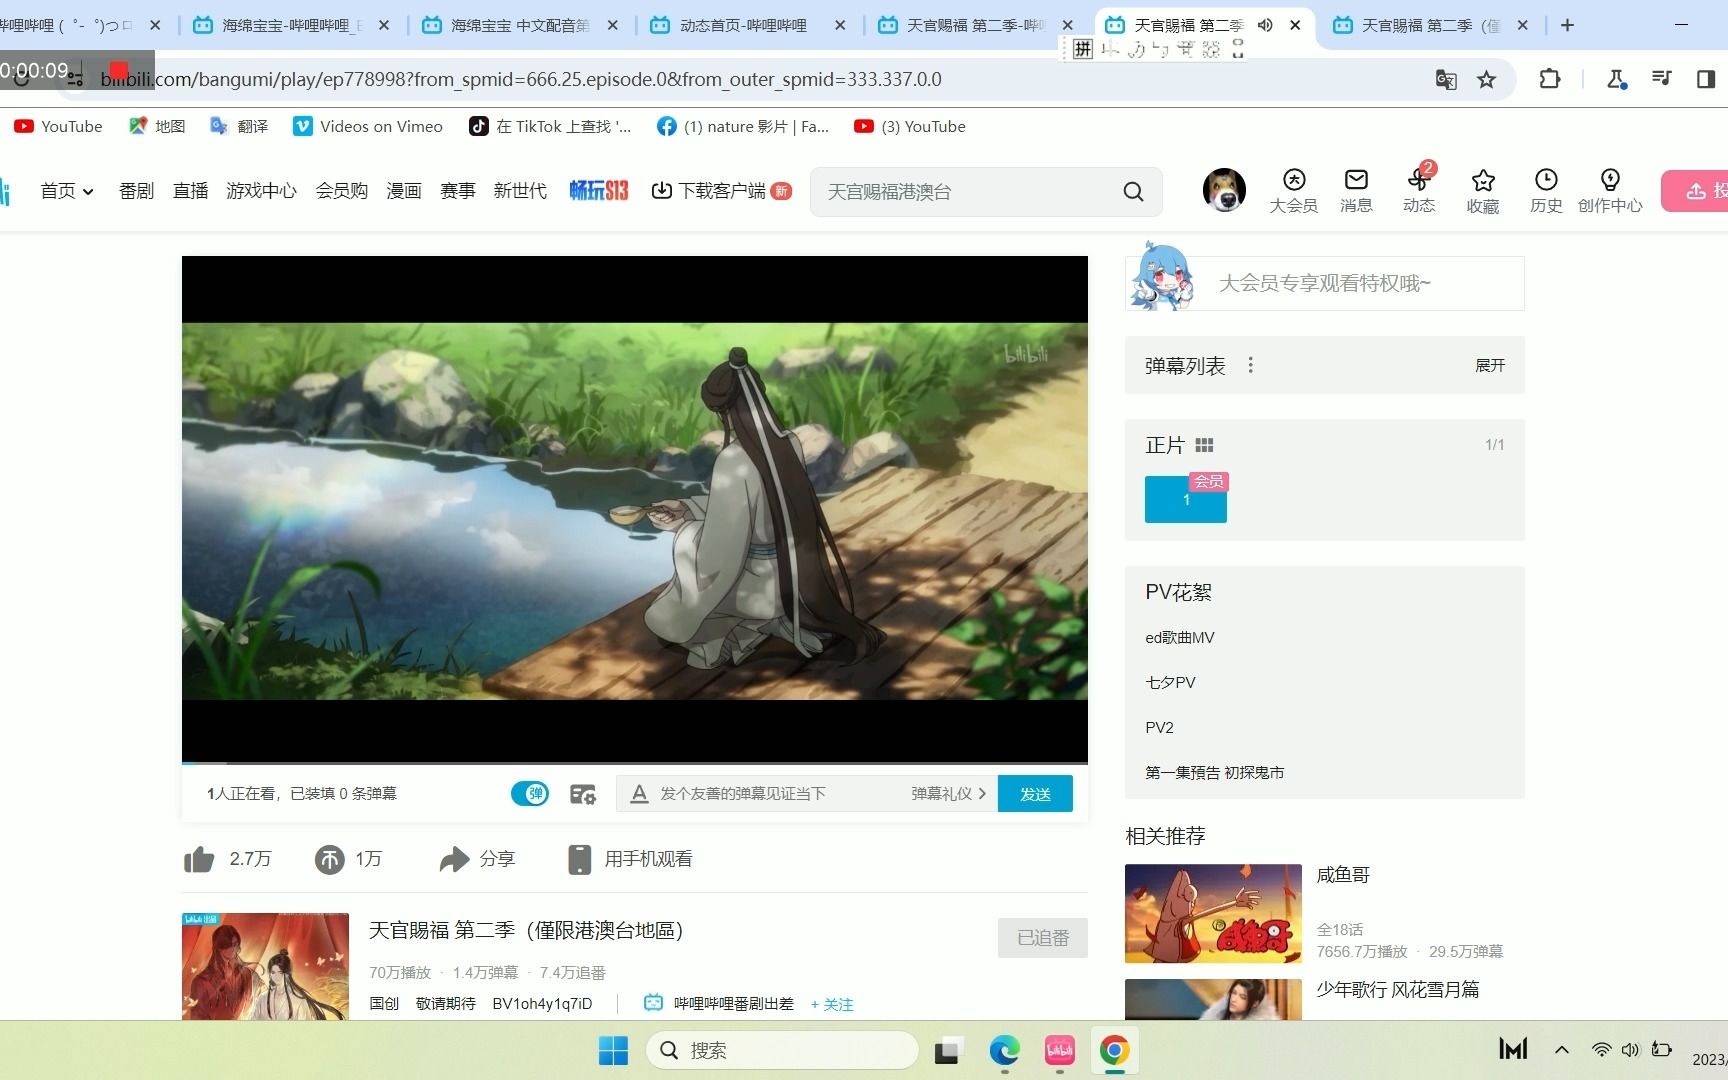Expand the 首页 dropdown menu
This screenshot has height=1080, width=1728.
tap(67, 191)
